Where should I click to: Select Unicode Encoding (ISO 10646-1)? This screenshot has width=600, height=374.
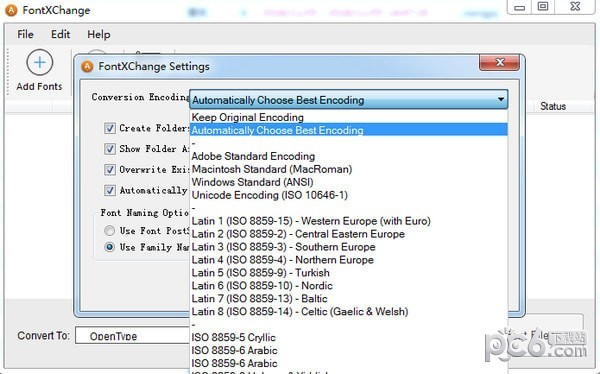pos(349,195)
